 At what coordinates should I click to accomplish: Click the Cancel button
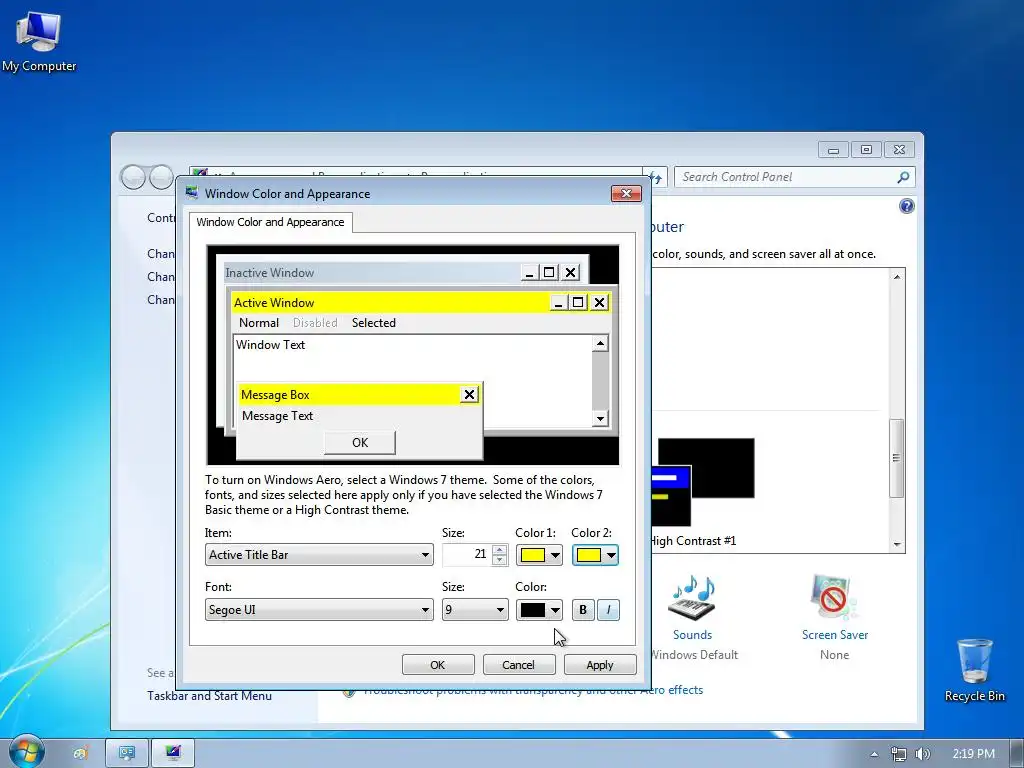519,665
